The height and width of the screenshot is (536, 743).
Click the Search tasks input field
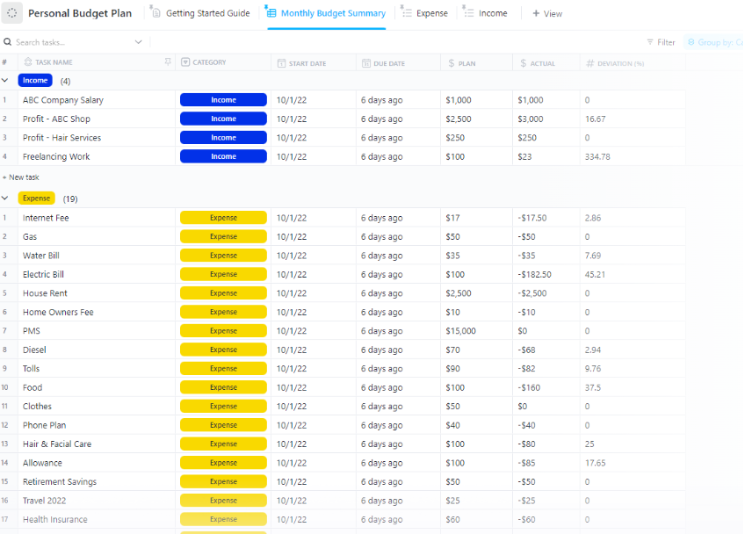click(70, 43)
